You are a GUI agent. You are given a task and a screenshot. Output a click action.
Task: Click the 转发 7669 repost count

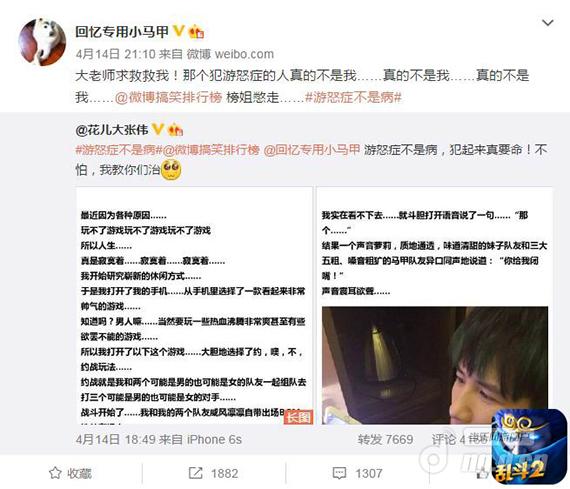[x=385, y=440]
